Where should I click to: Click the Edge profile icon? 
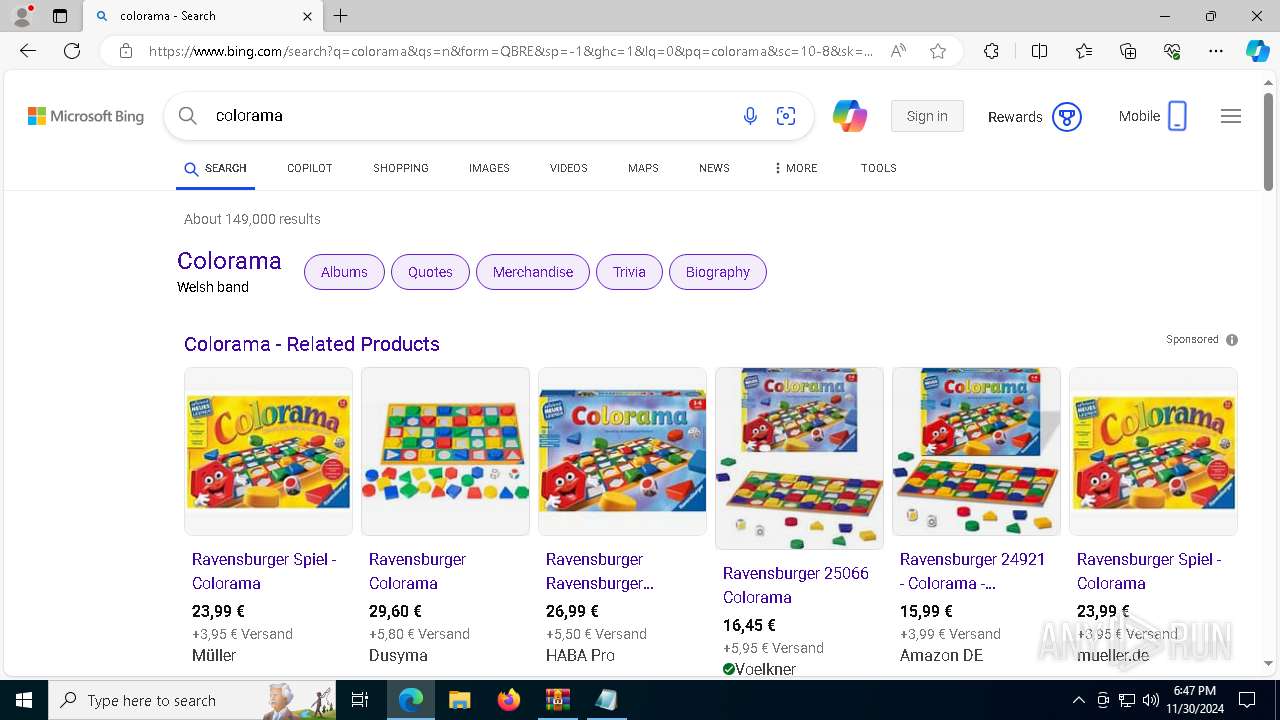(x=22, y=15)
